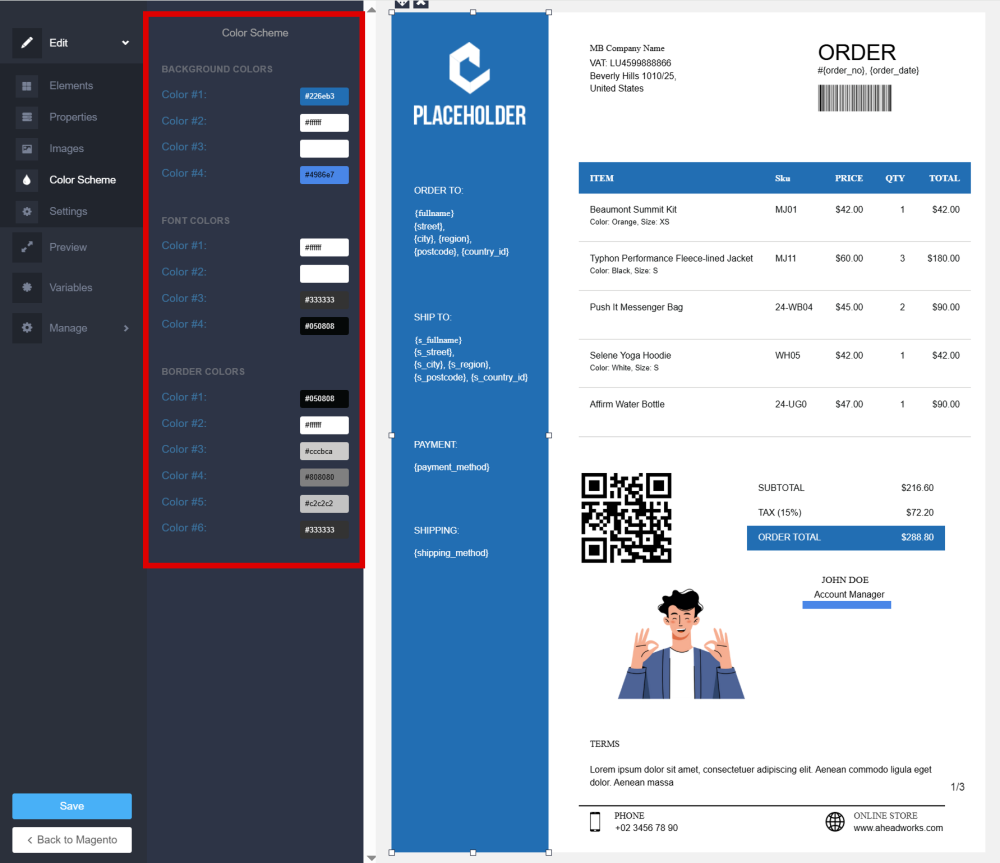This screenshot has height=863, width=1000.
Task: Pick border Color #2 white swatch
Action: pyautogui.click(x=324, y=425)
